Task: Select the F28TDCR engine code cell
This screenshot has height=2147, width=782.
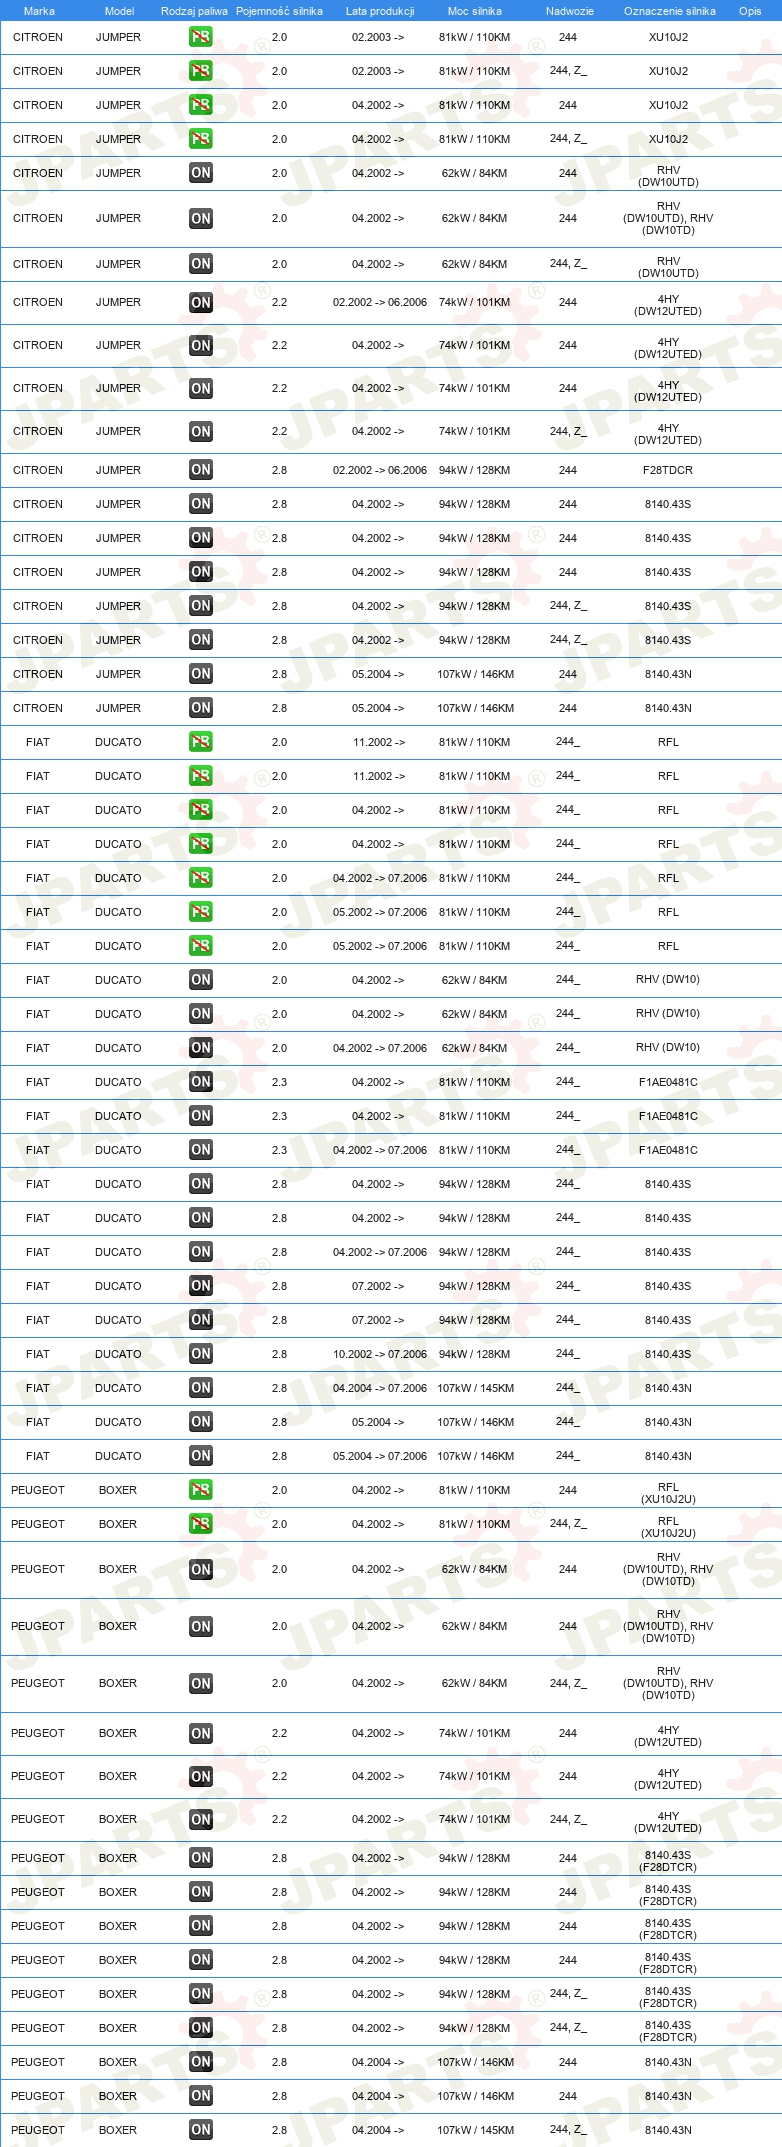Action: [668, 470]
